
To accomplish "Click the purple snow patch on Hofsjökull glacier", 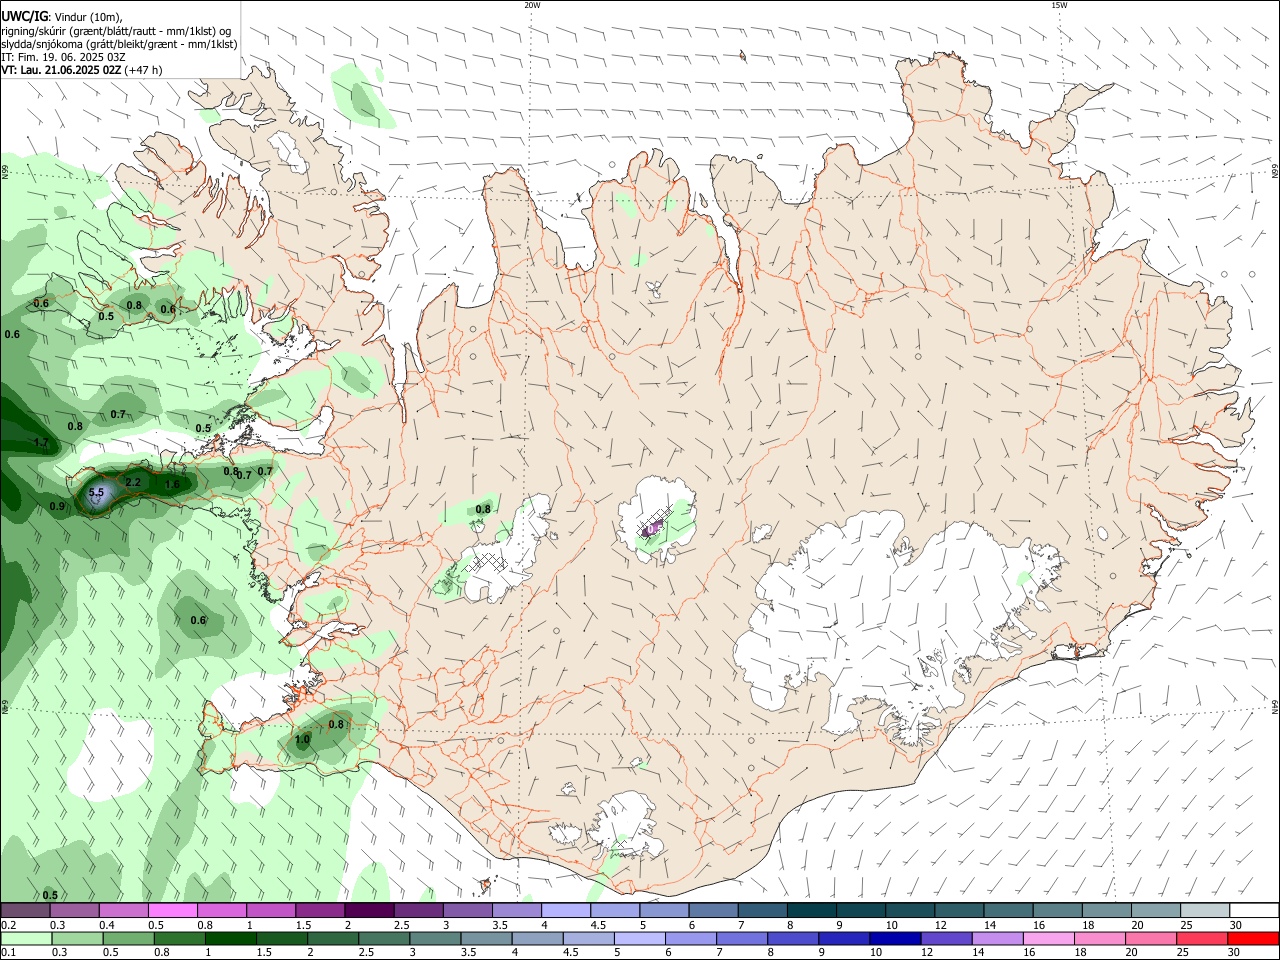I will point(651,529).
